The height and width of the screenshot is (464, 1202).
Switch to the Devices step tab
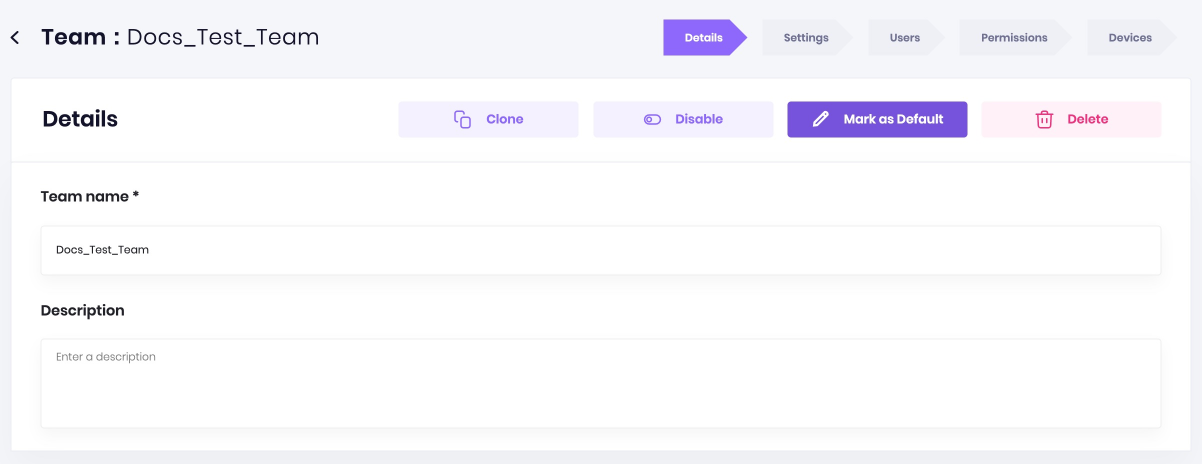[1130, 38]
